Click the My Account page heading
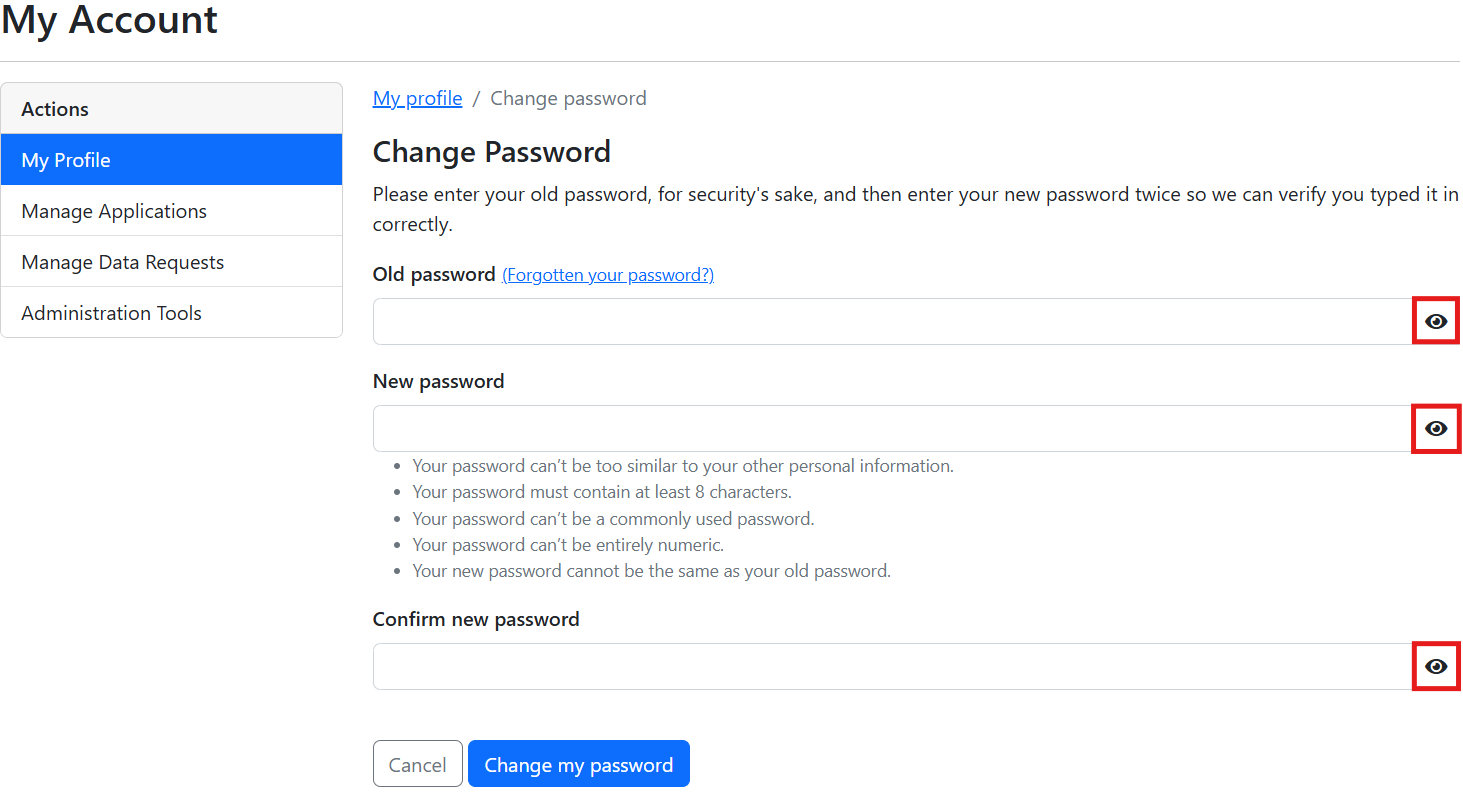The height and width of the screenshot is (792, 1463). click(109, 19)
